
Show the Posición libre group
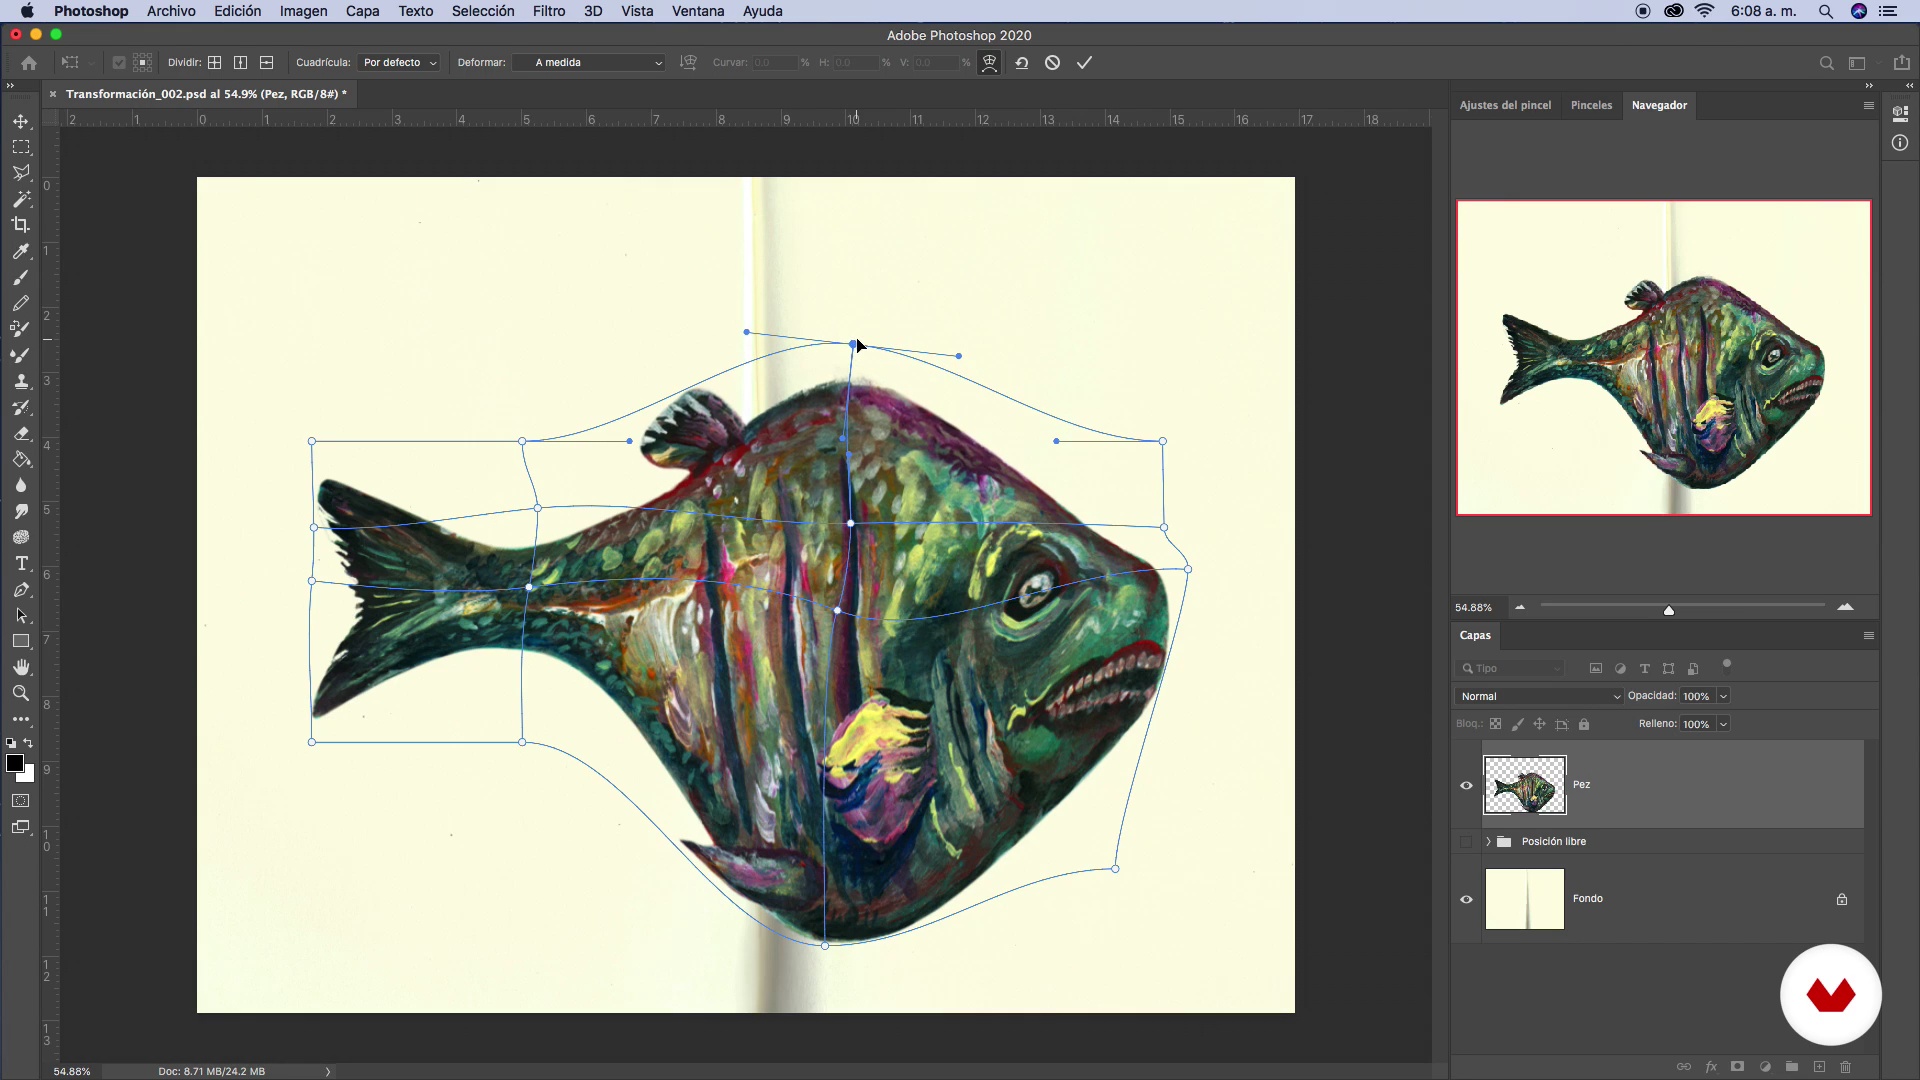tap(1466, 841)
